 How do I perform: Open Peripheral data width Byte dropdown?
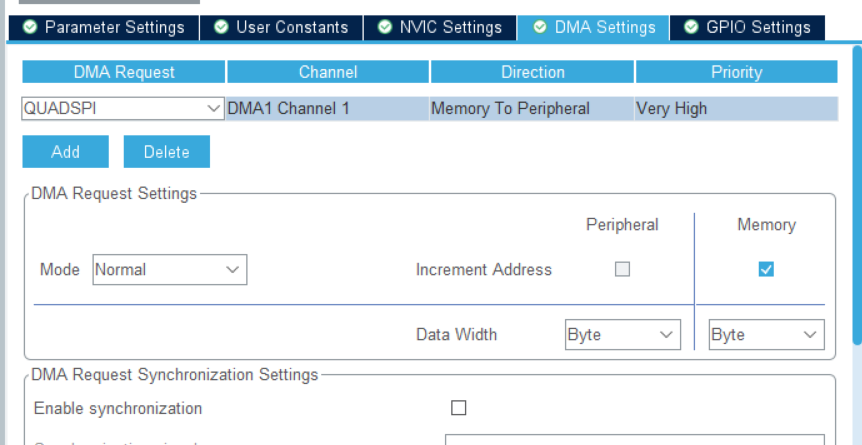coord(622,335)
